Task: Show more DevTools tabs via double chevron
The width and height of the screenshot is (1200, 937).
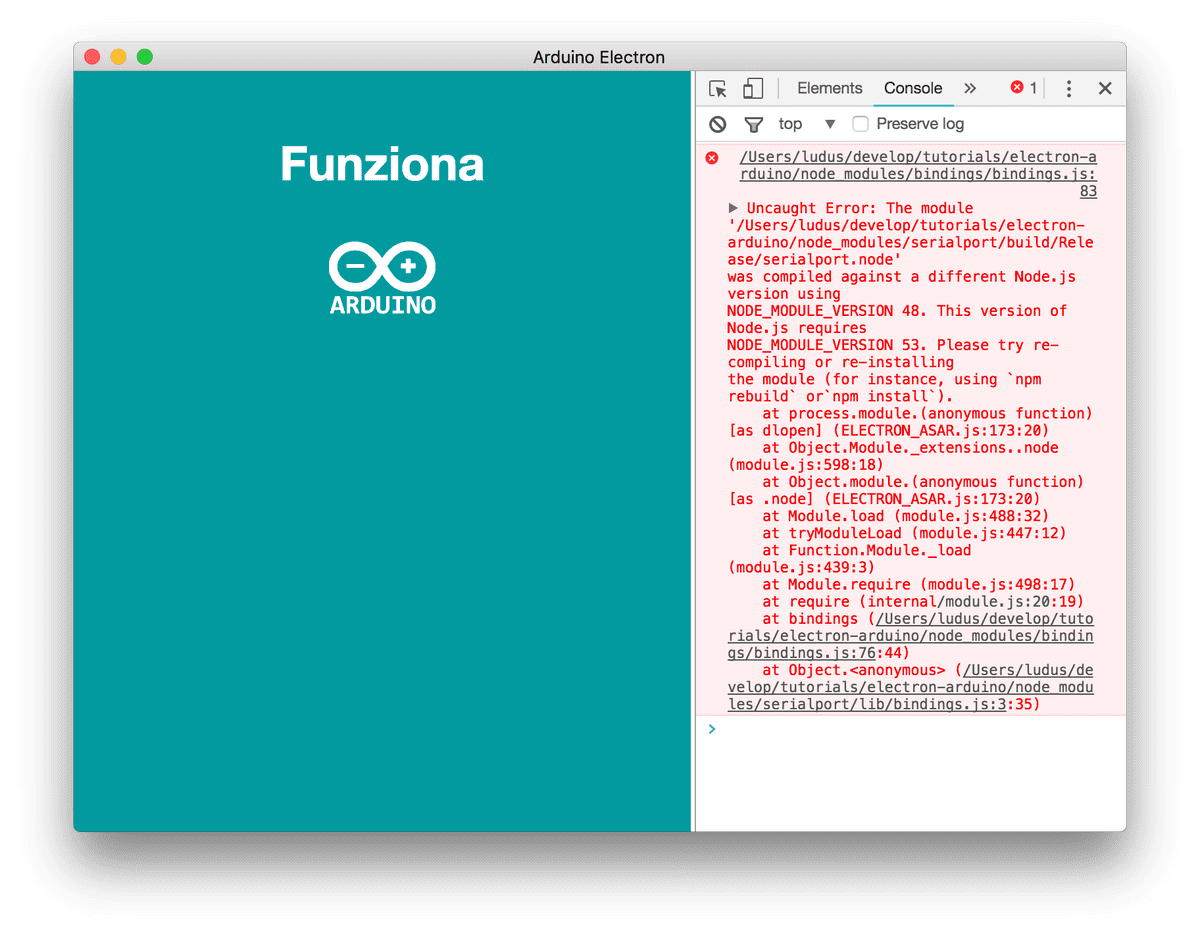Action: 969,88
